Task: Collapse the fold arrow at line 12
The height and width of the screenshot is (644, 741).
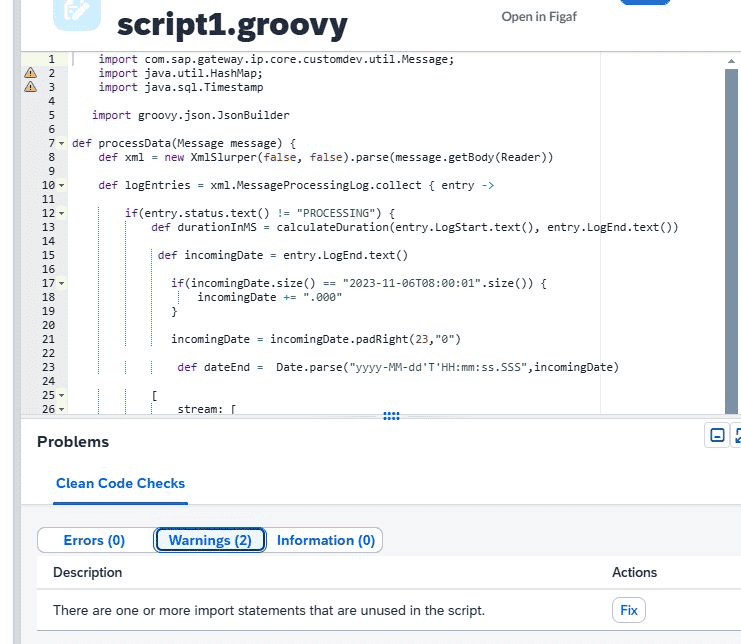Action: (61, 213)
